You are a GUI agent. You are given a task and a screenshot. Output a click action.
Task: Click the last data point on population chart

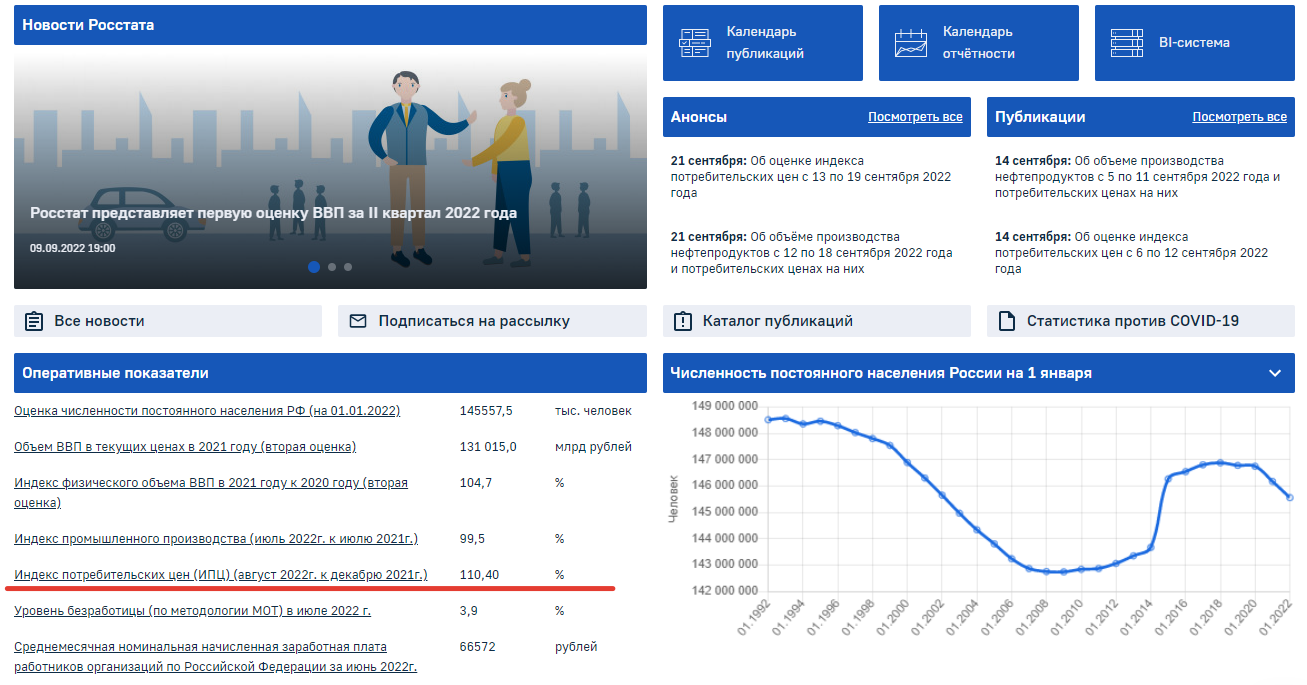pos(1289,497)
